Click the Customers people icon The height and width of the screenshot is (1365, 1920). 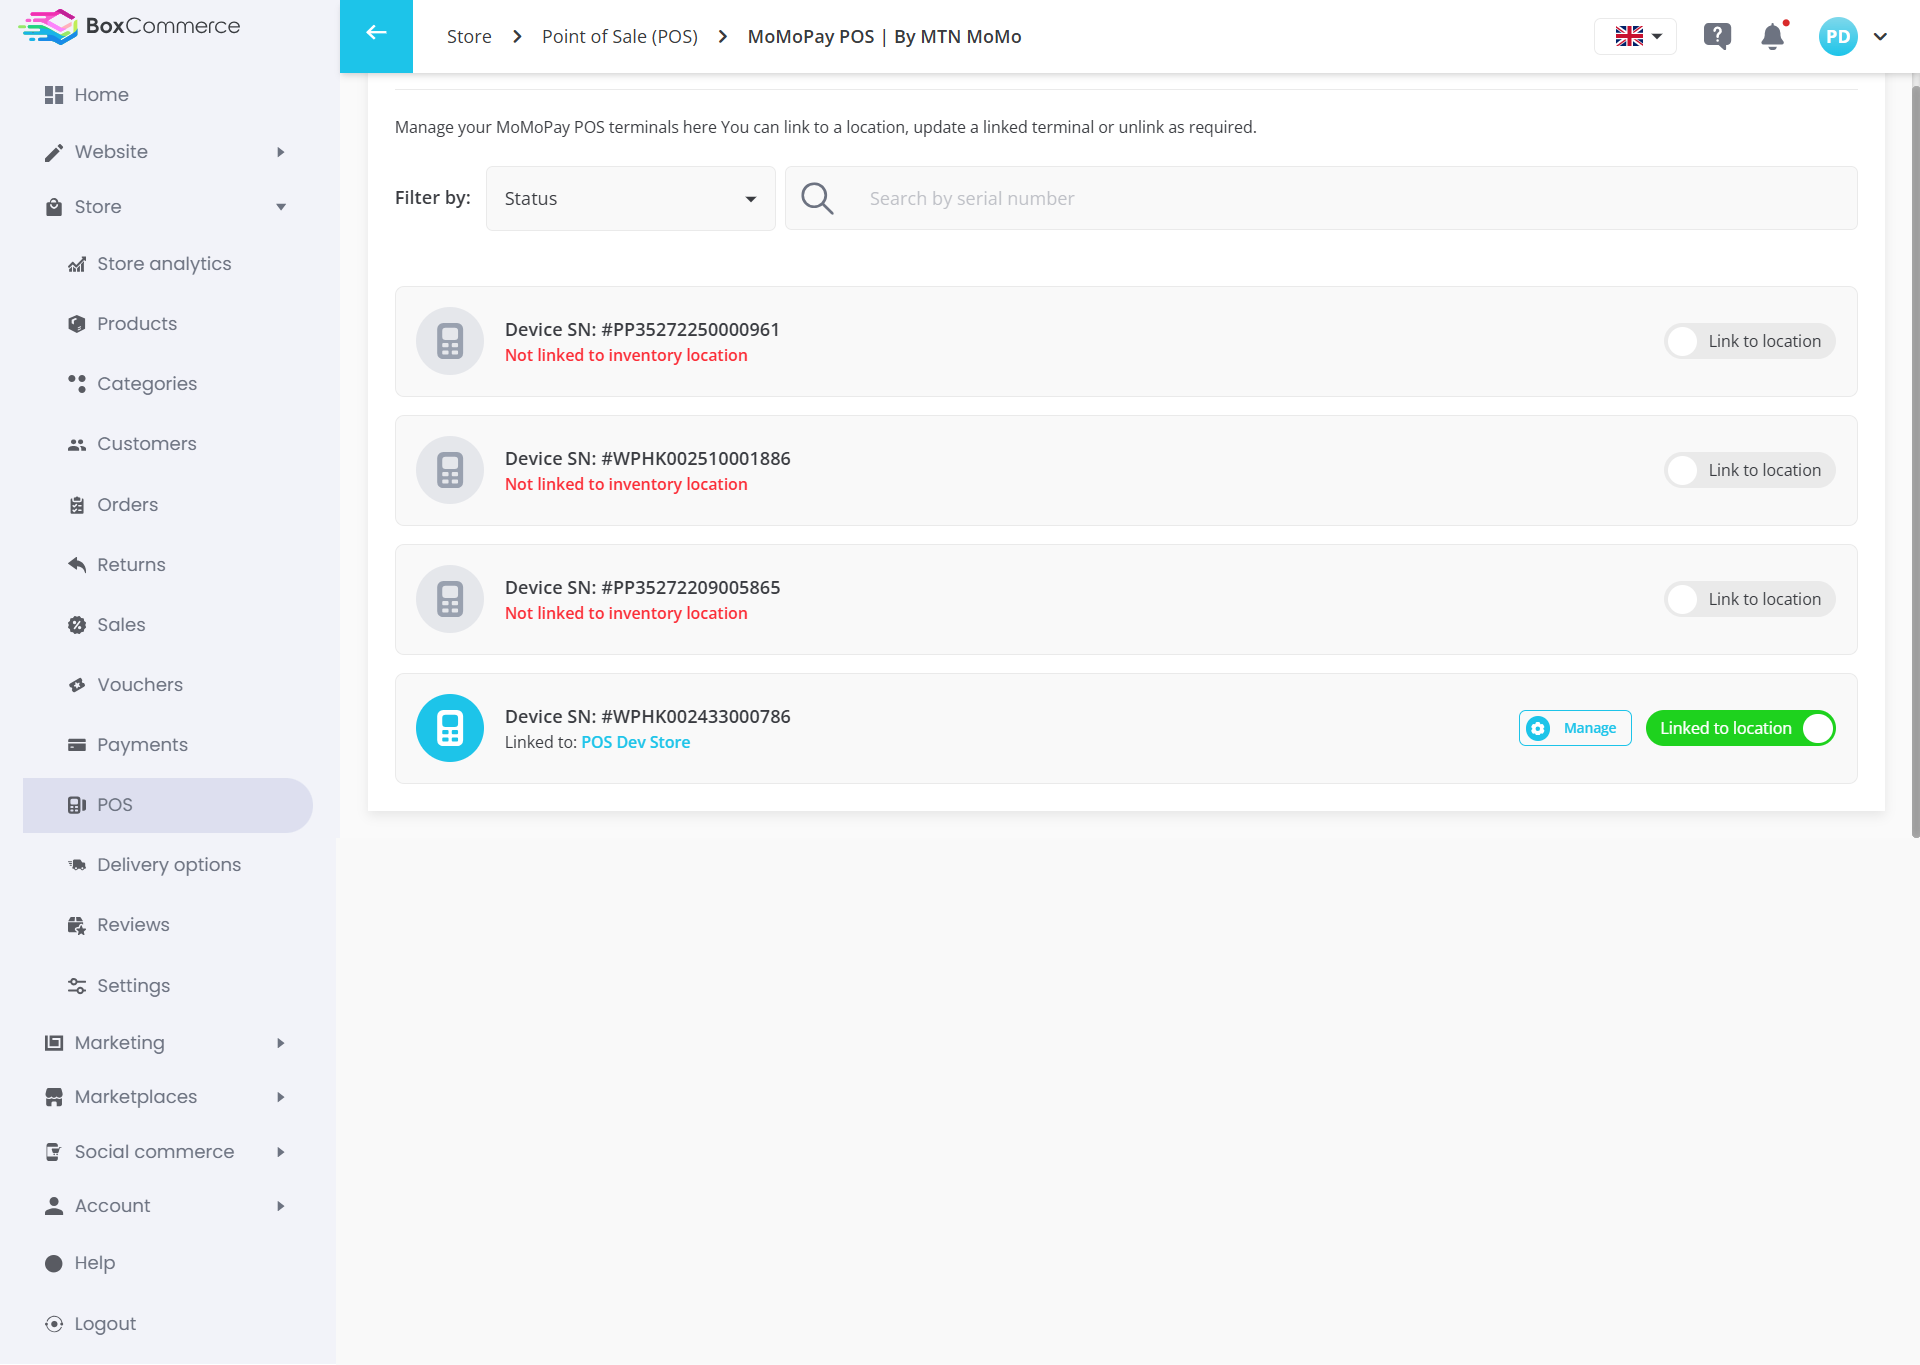(77, 444)
